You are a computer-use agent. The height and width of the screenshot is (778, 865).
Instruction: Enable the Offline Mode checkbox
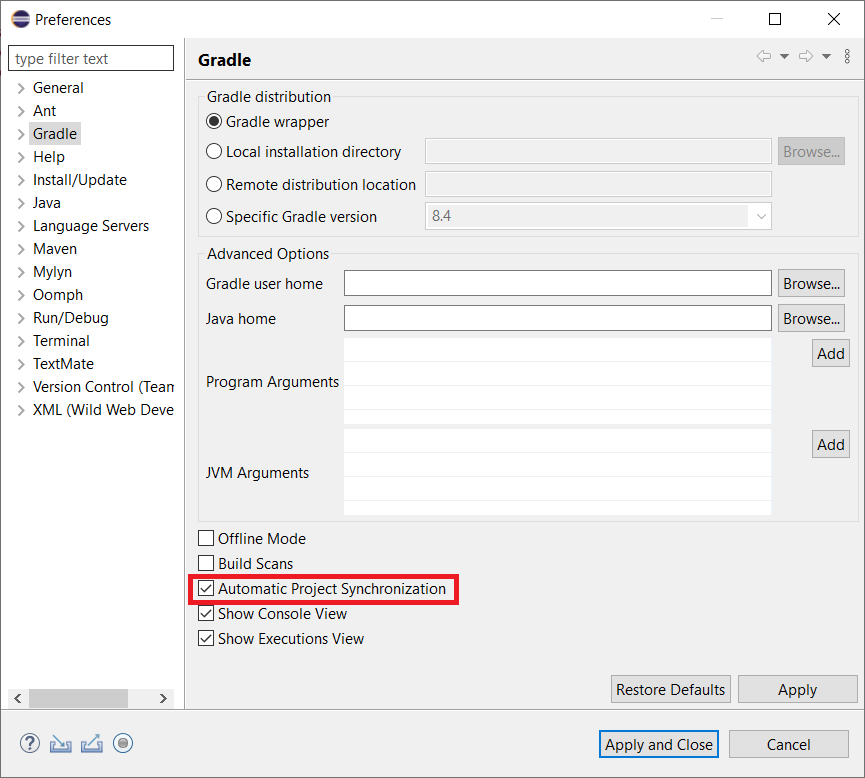point(206,539)
